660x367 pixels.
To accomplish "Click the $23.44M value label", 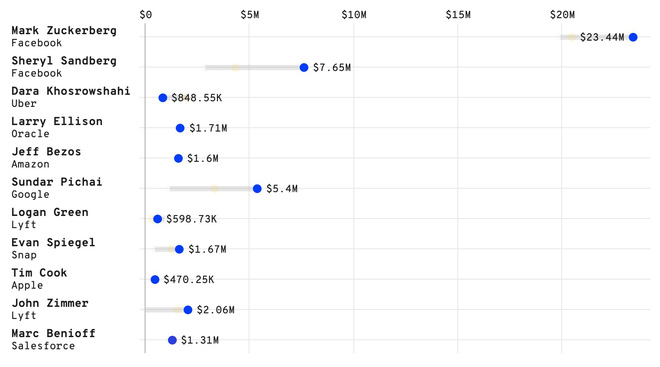I will click(x=602, y=37).
